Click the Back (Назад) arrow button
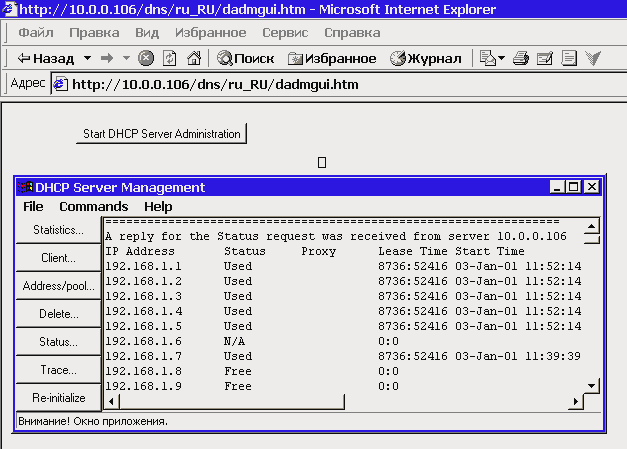The width and height of the screenshot is (627, 449). click(45, 59)
